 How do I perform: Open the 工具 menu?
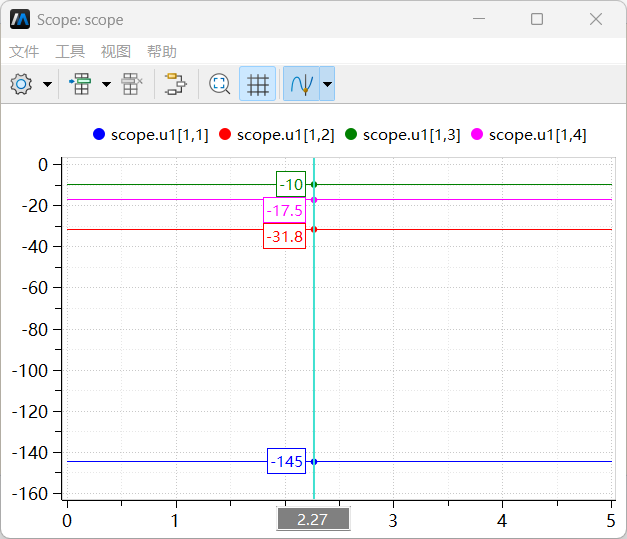pyautogui.click(x=70, y=52)
